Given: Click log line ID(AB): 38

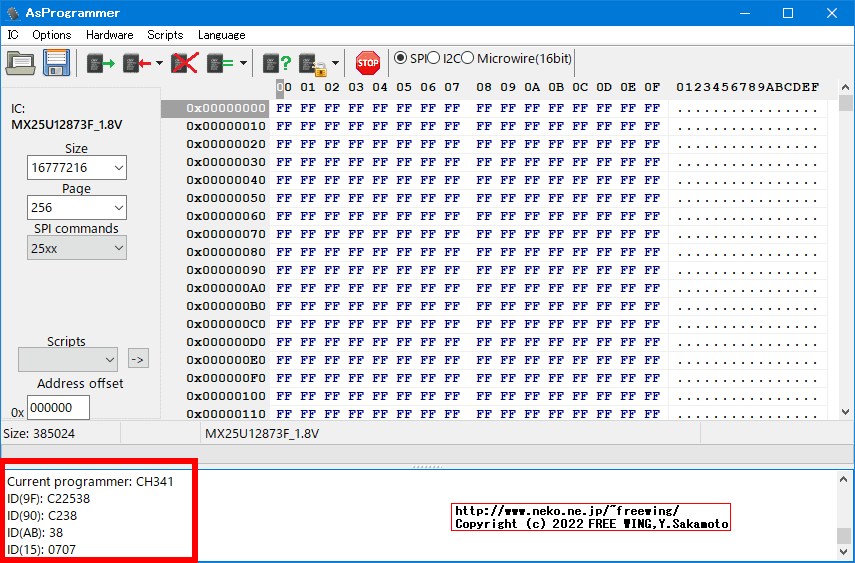Looking at the screenshot, I should (x=35, y=532).
